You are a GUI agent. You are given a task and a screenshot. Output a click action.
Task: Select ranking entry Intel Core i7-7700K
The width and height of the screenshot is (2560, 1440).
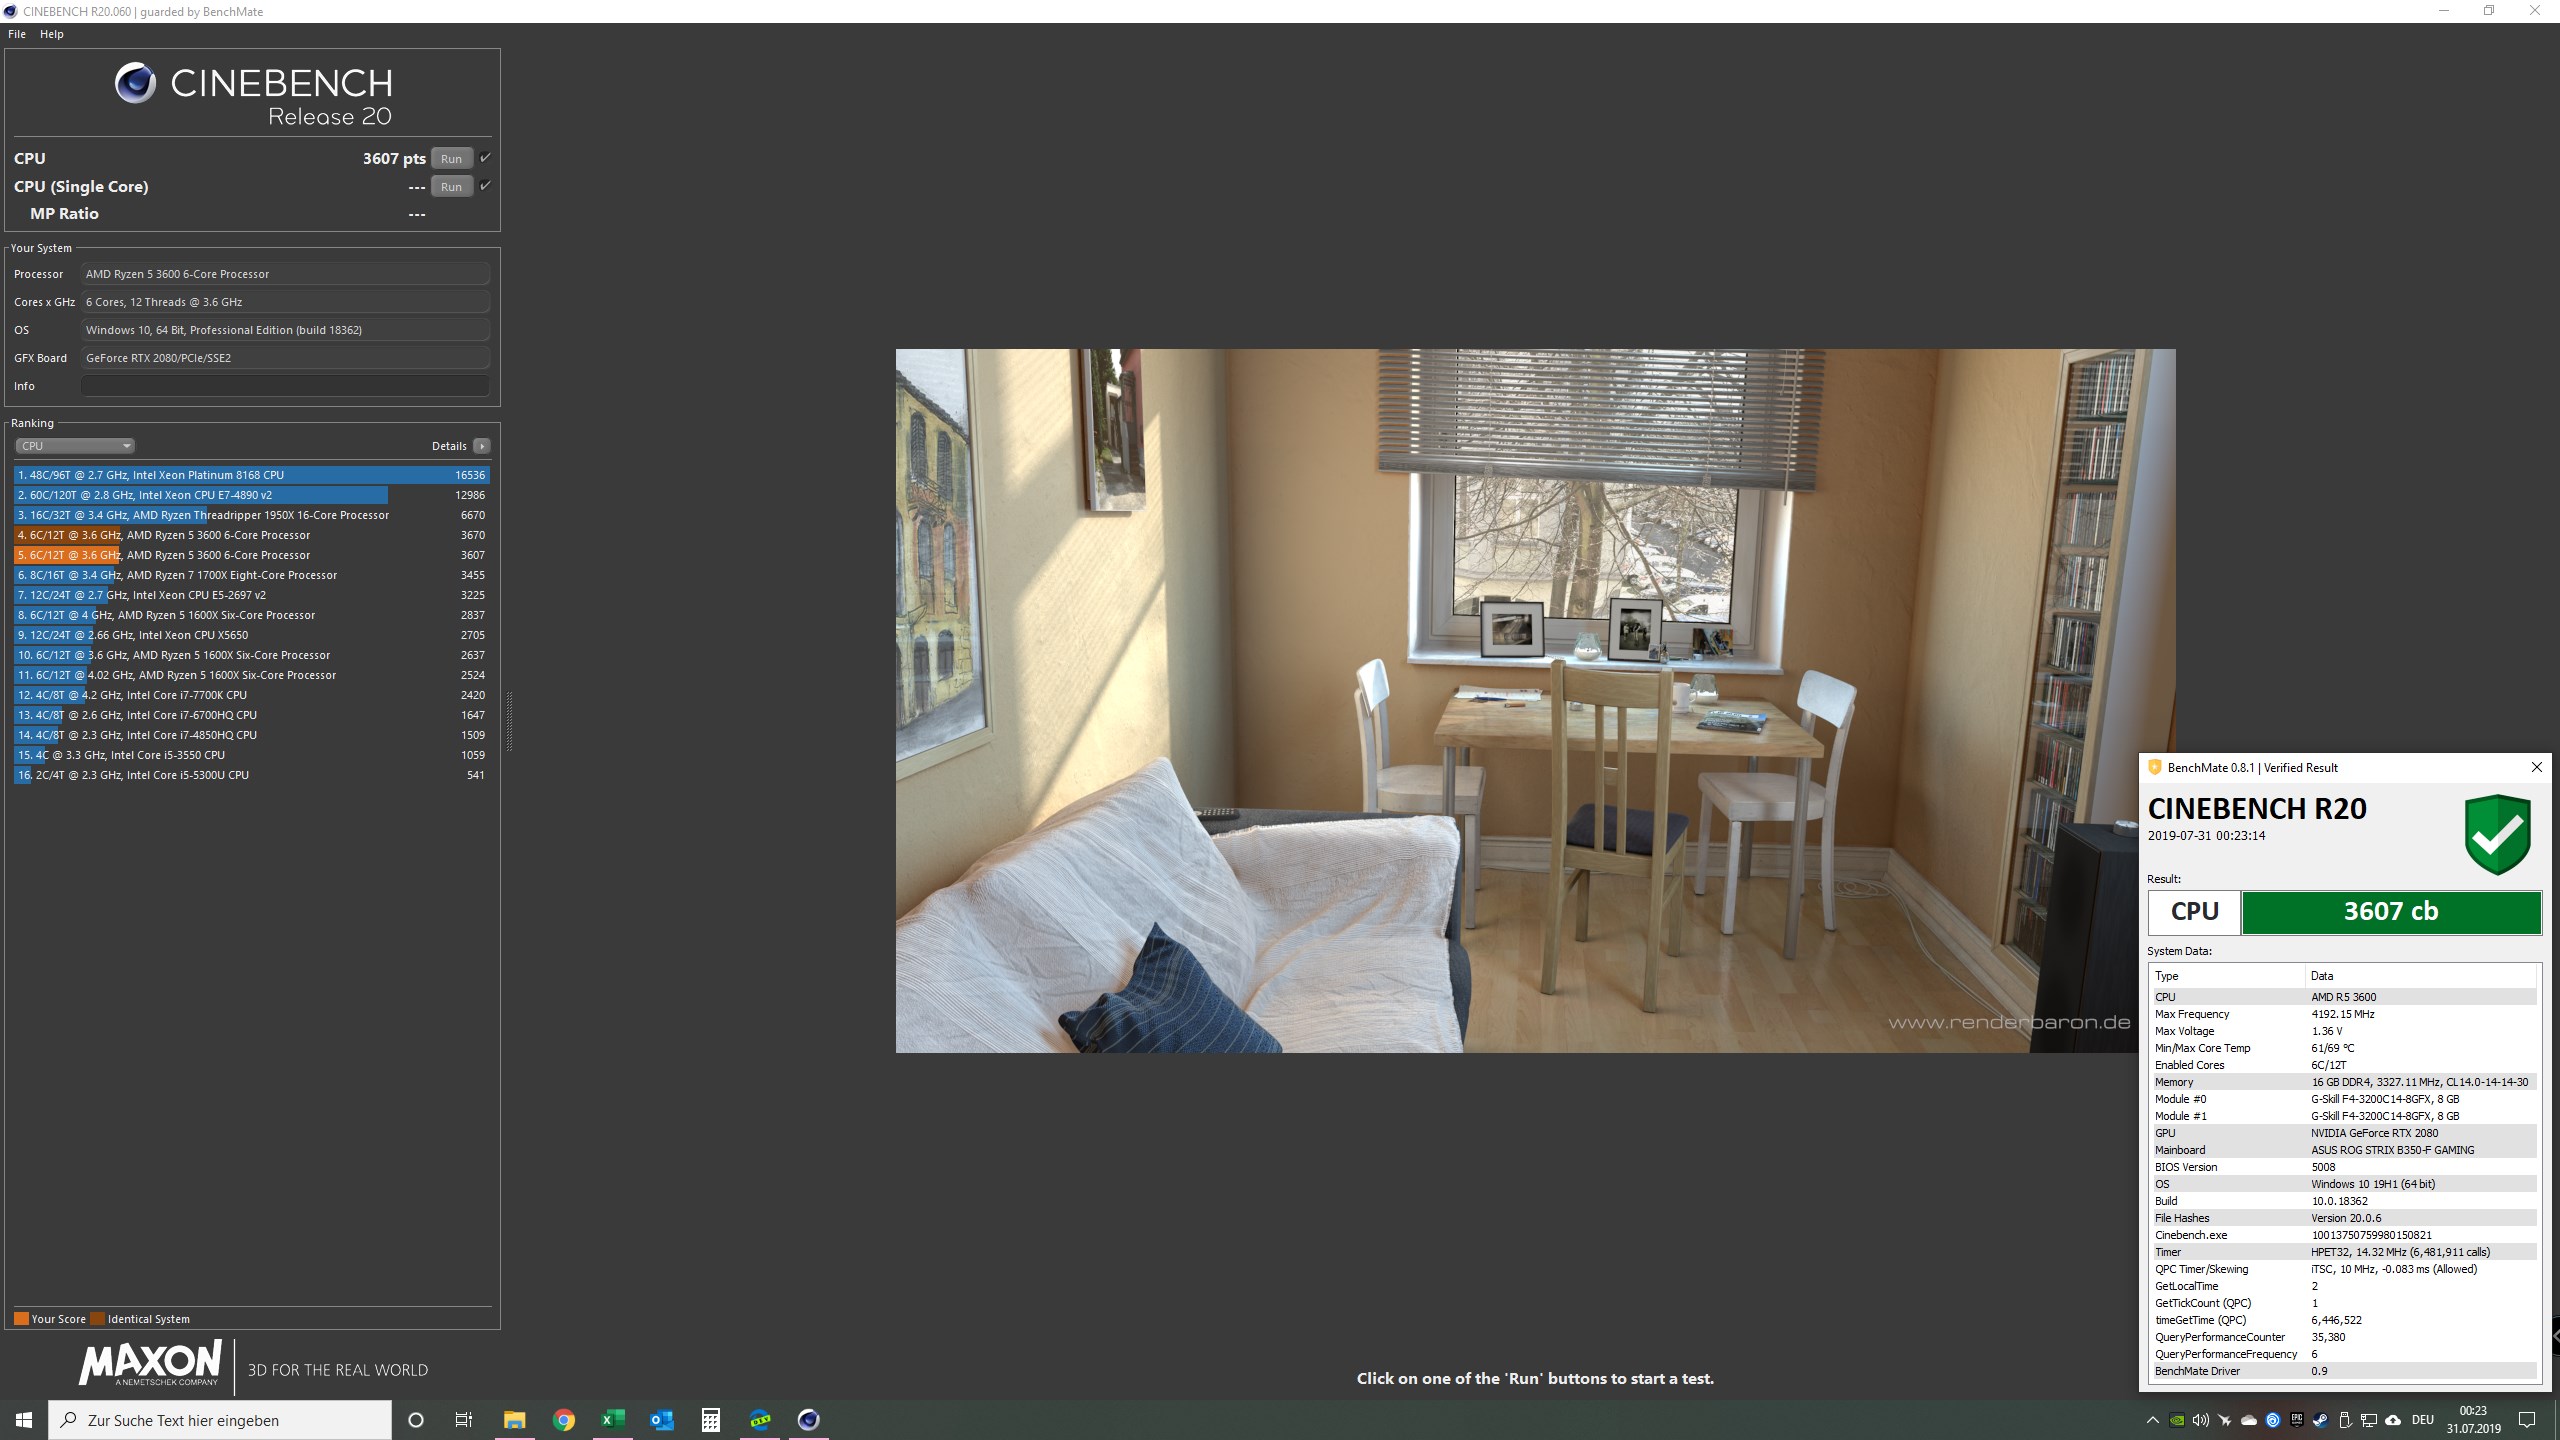click(252, 695)
